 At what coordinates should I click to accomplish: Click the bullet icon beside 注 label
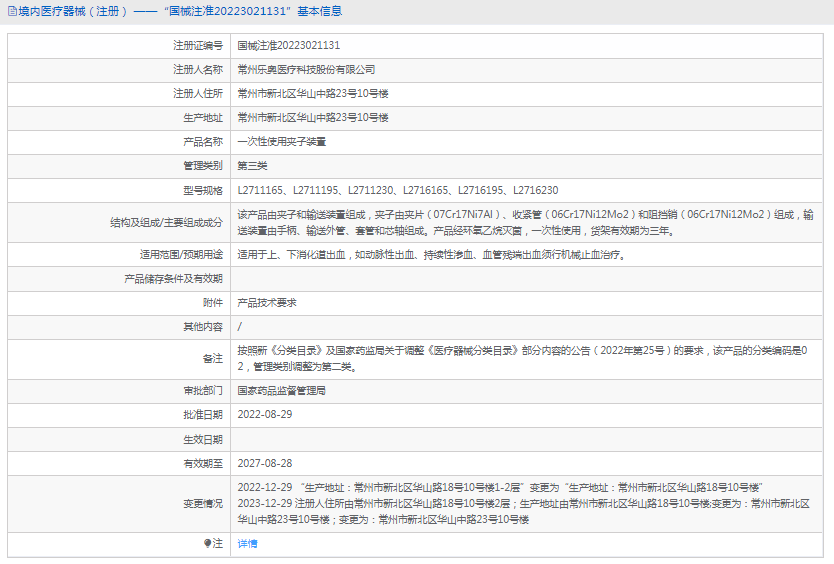coord(207,543)
